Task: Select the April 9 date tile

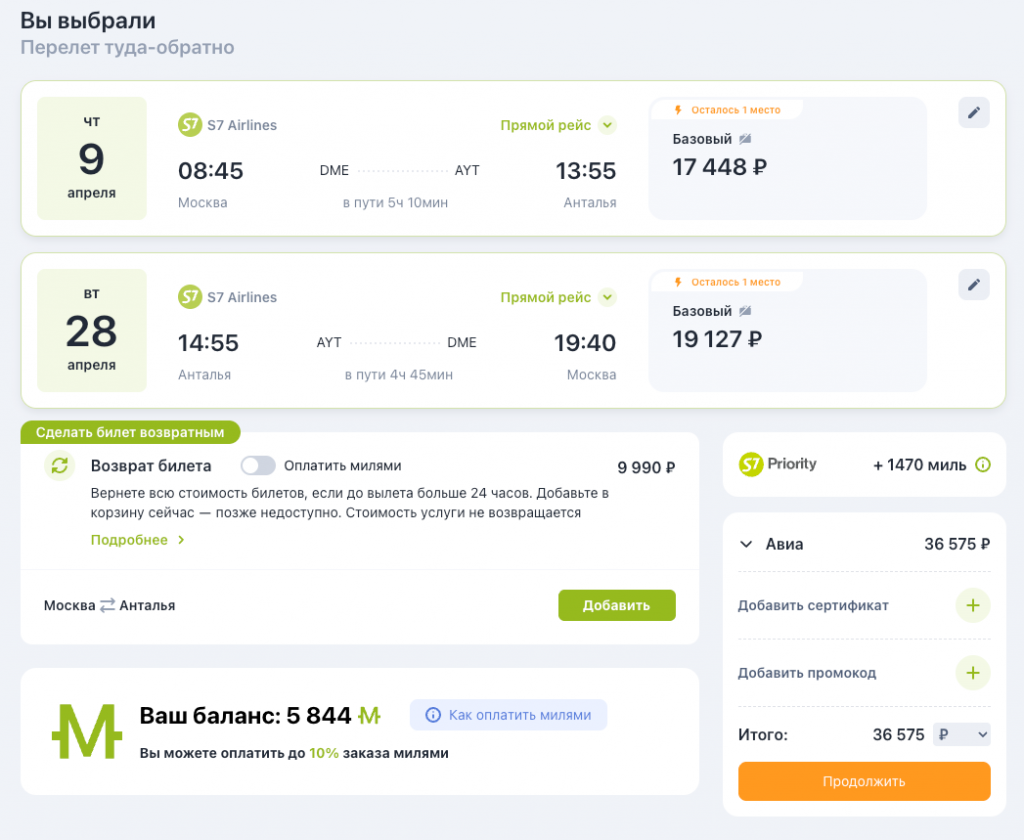Action: pyautogui.click(x=92, y=158)
